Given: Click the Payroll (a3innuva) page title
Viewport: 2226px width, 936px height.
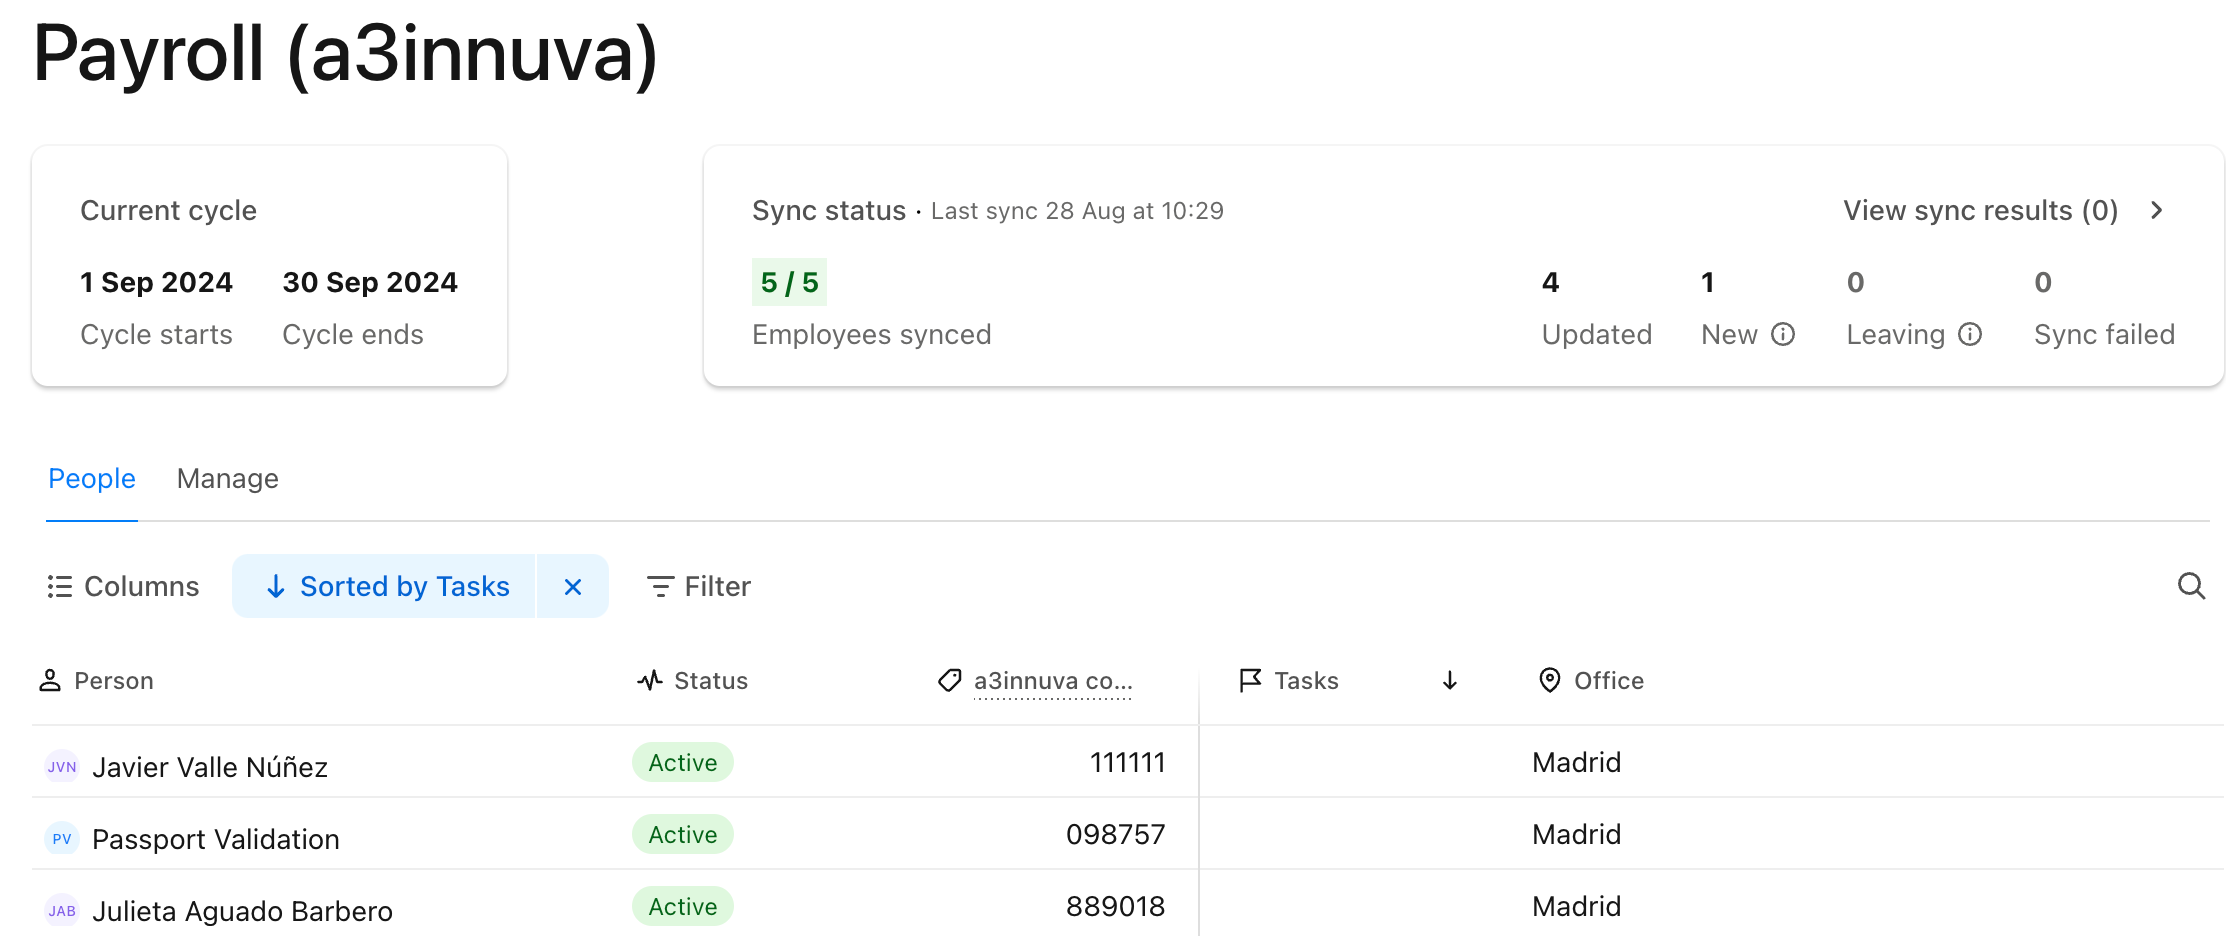Looking at the screenshot, I should pos(345,53).
